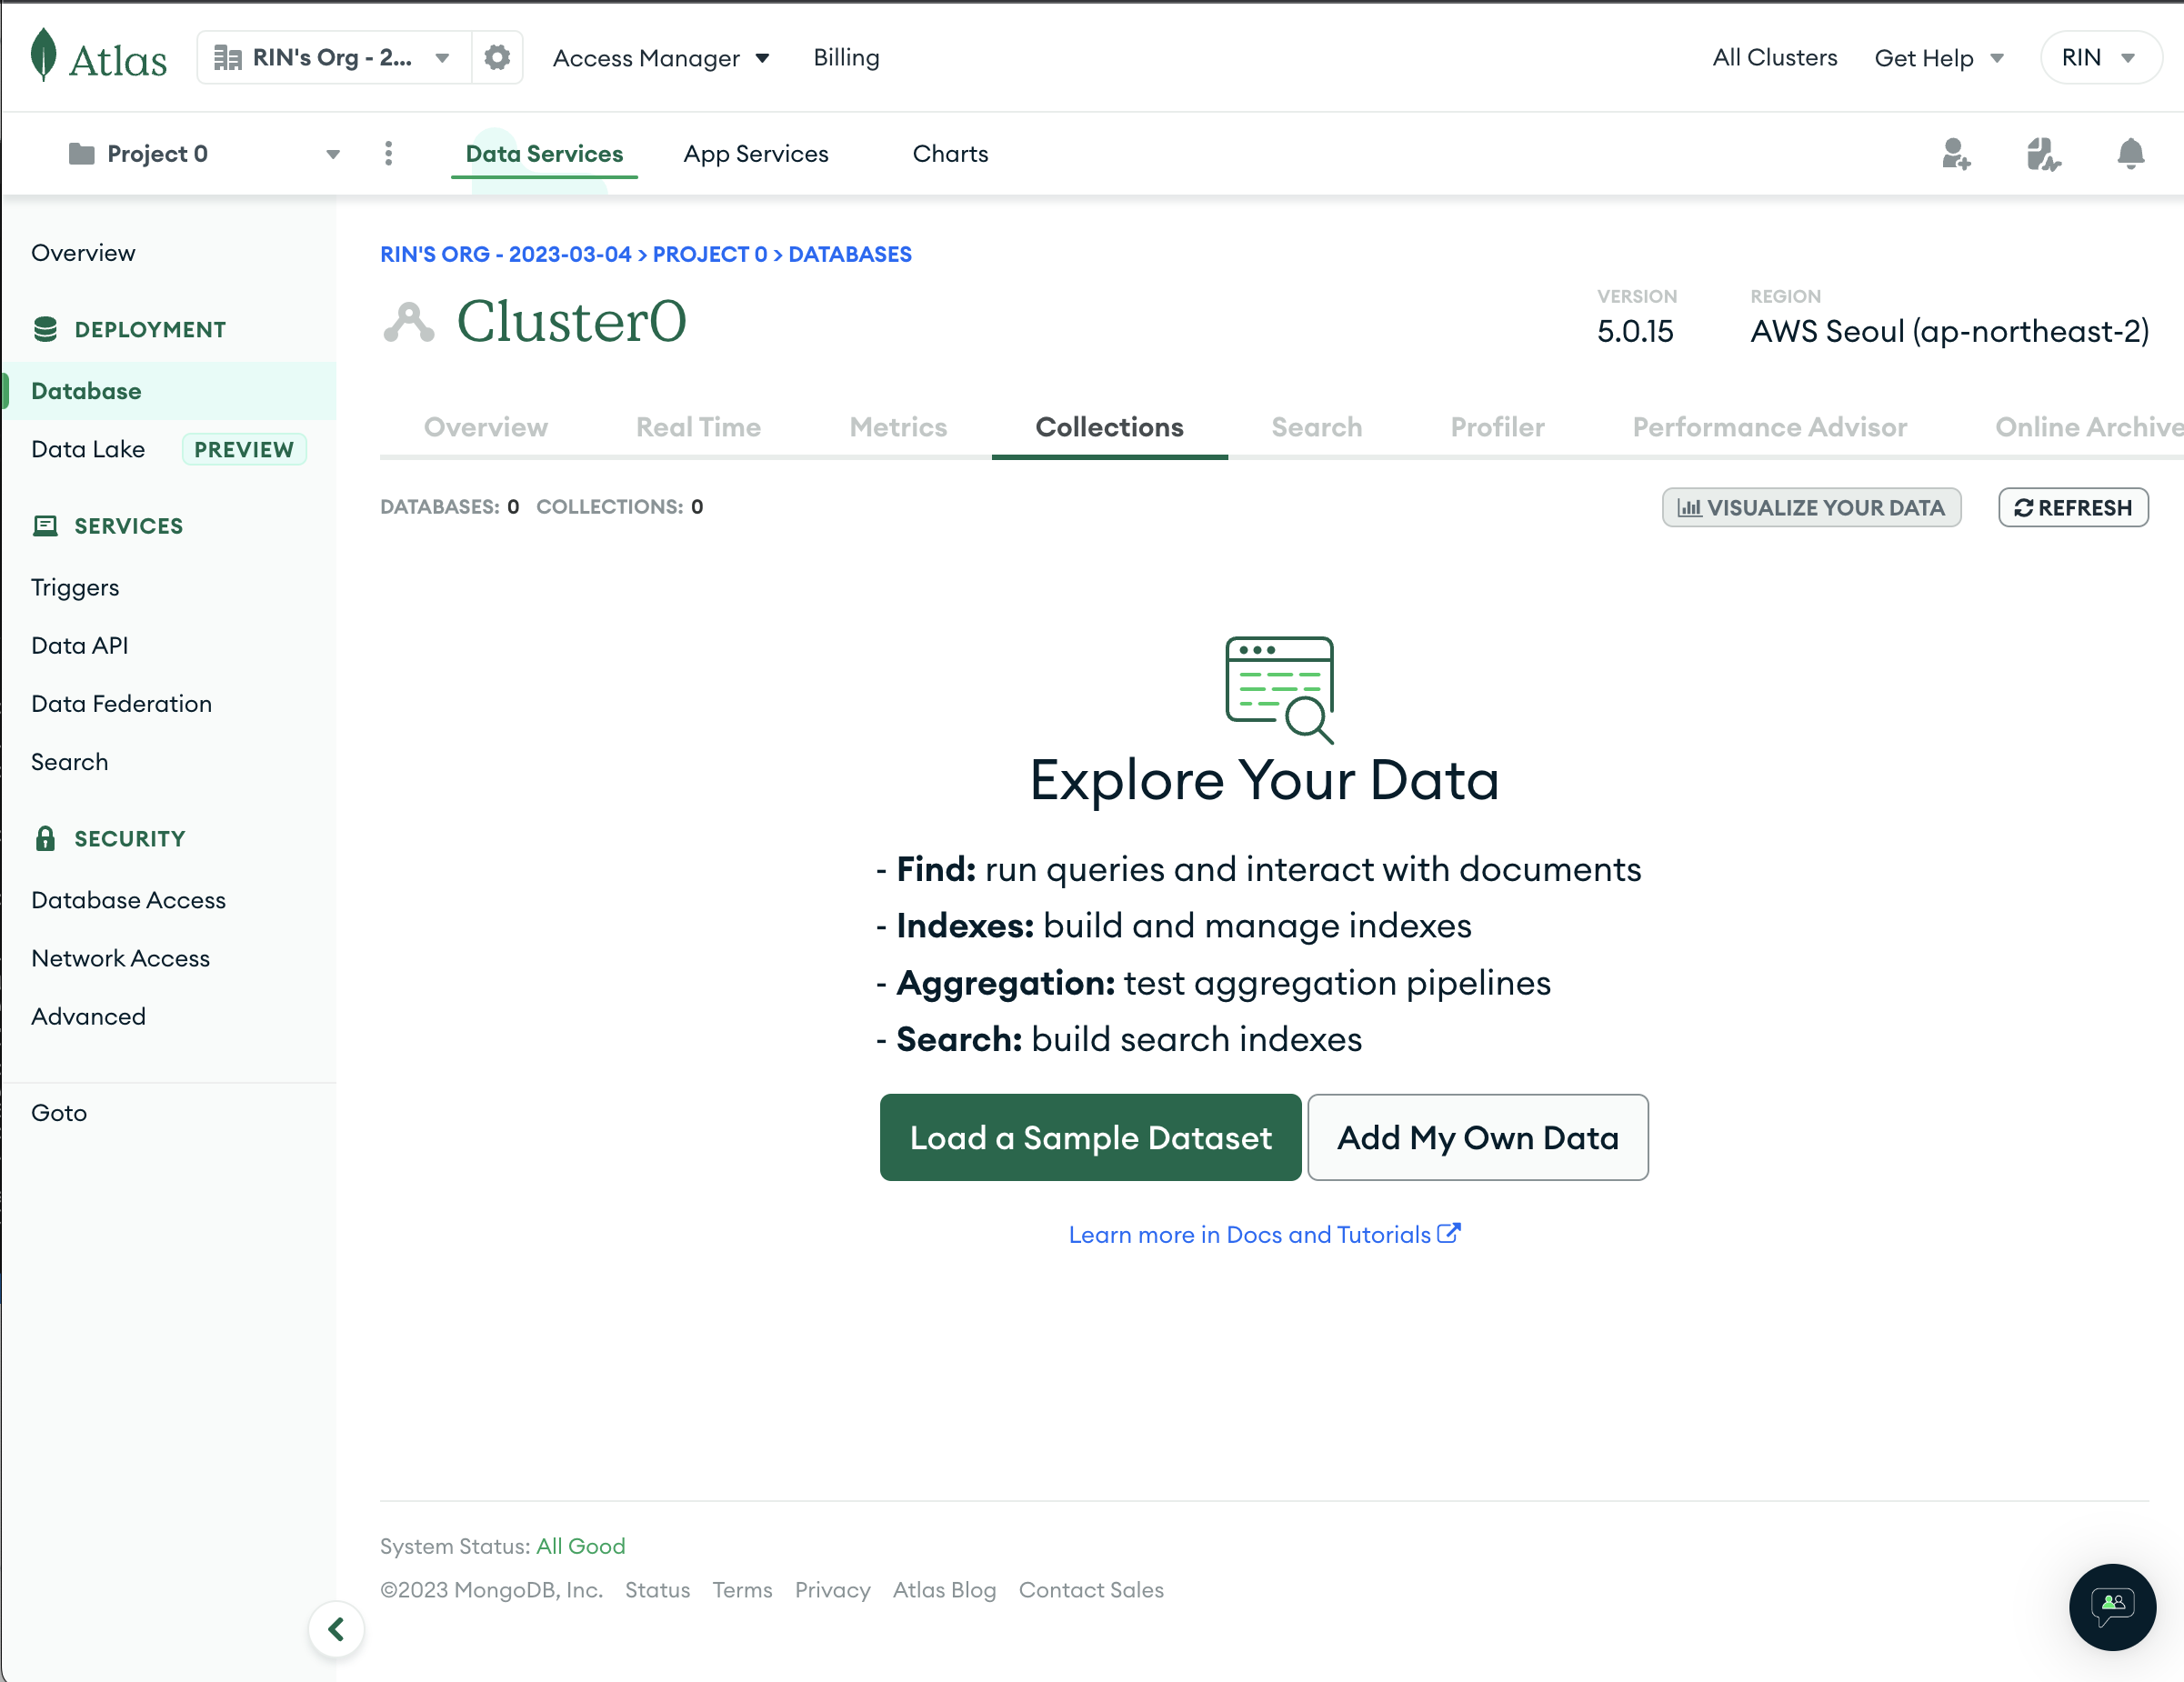Open Data API in the sidebar

coord(80,645)
